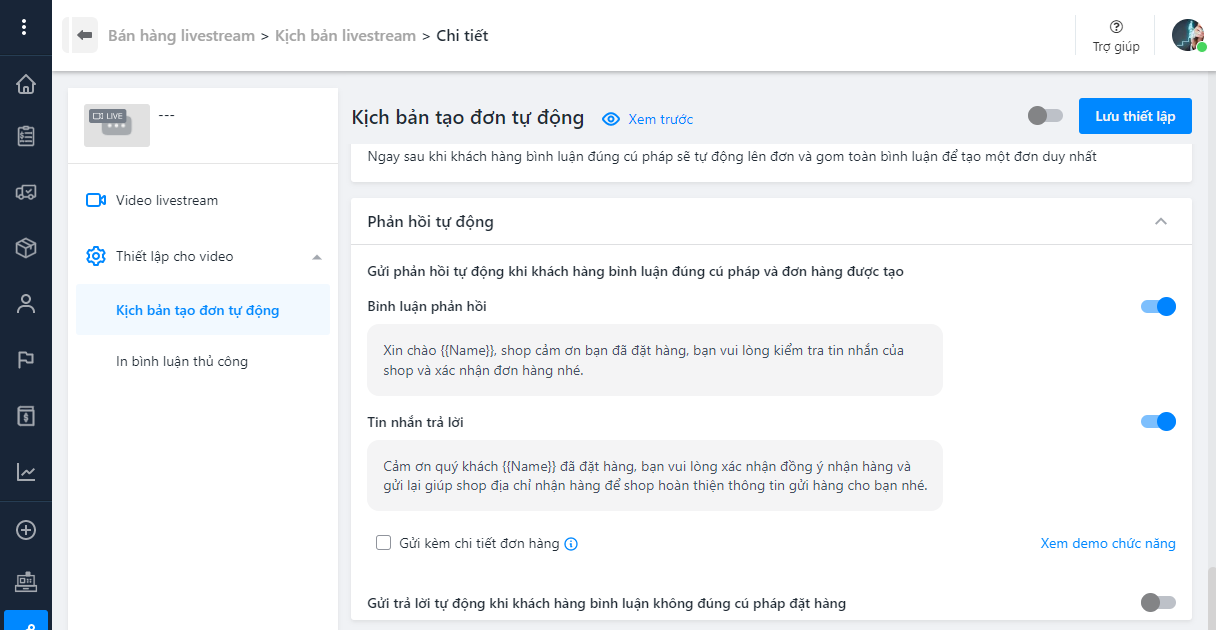This screenshot has width=1216, height=630.
Task: Toggle the Tin nhắn trả lời switch
Action: click(x=1158, y=422)
